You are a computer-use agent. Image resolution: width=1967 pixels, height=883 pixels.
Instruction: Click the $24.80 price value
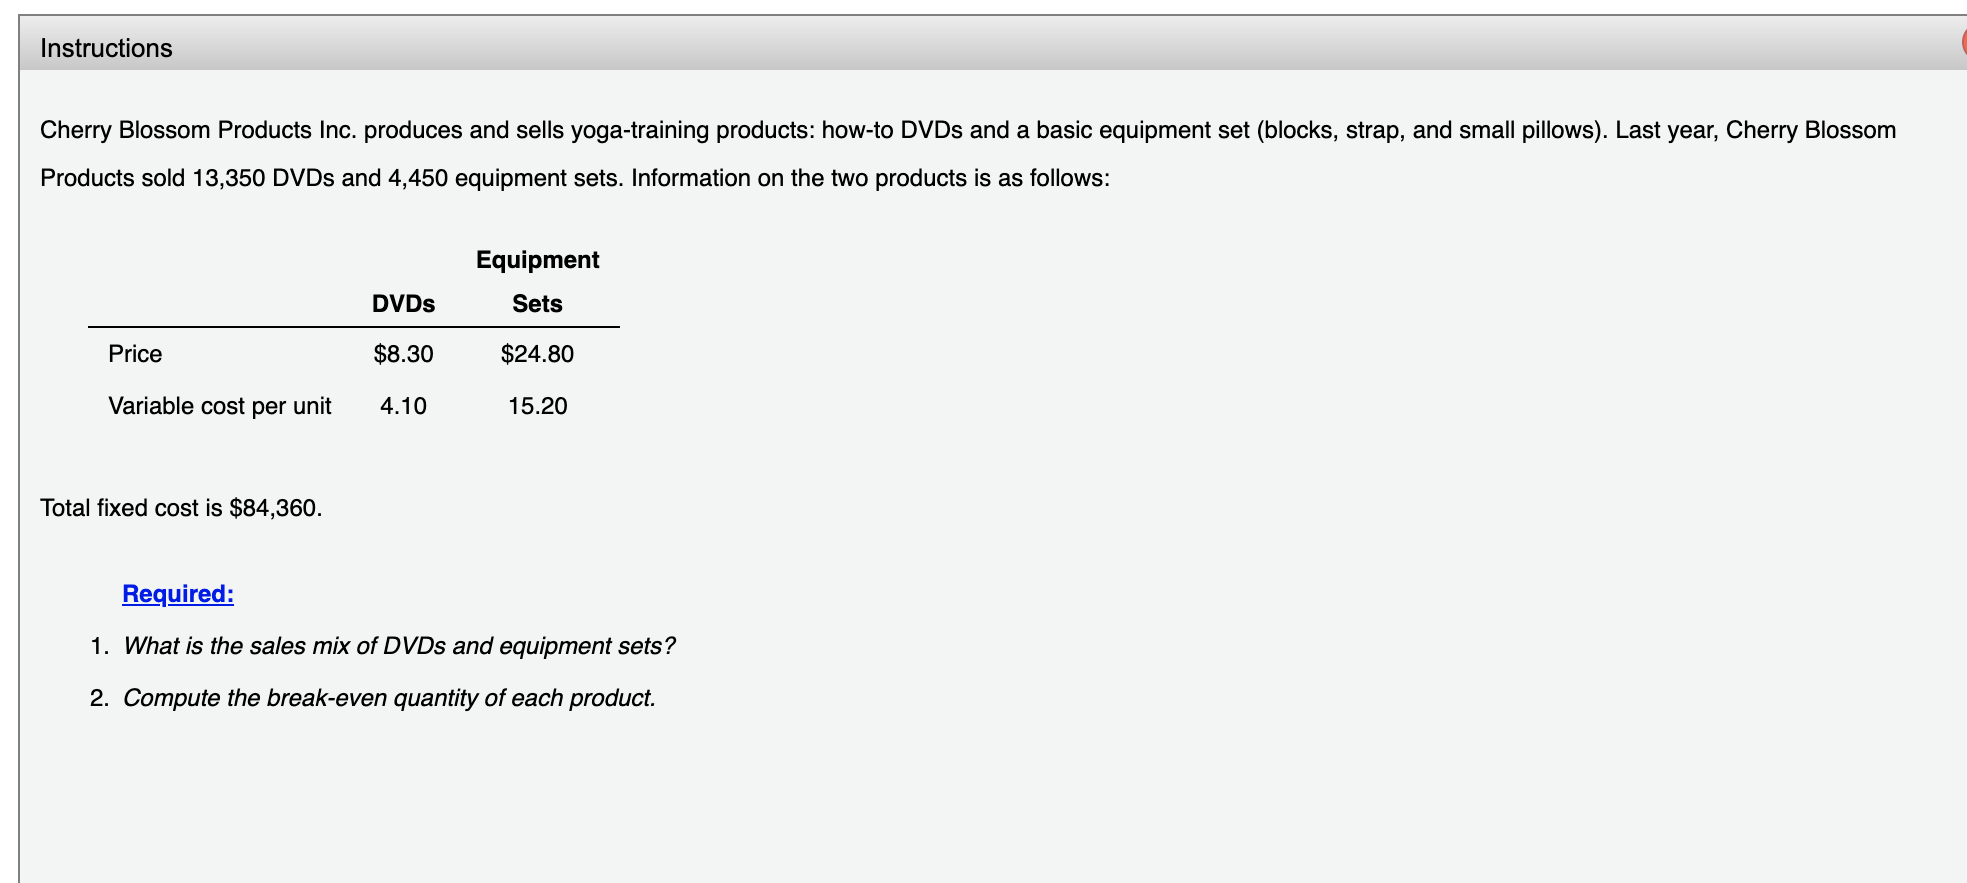536,353
